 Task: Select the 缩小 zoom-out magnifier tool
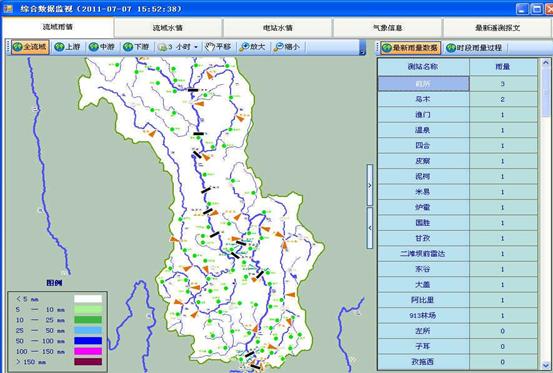(x=287, y=47)
